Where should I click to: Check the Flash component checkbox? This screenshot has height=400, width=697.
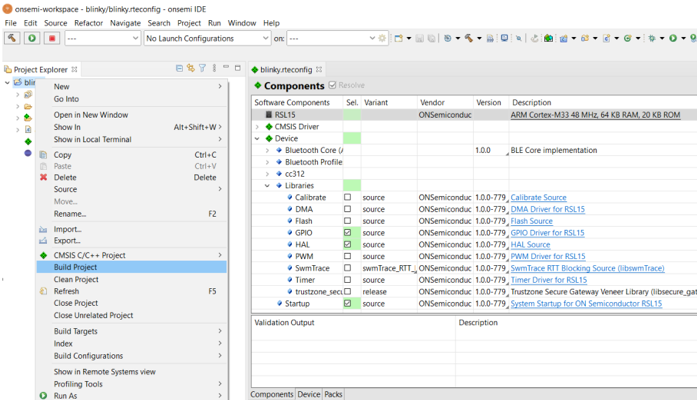pyautogui.click(x=348, y=220)
